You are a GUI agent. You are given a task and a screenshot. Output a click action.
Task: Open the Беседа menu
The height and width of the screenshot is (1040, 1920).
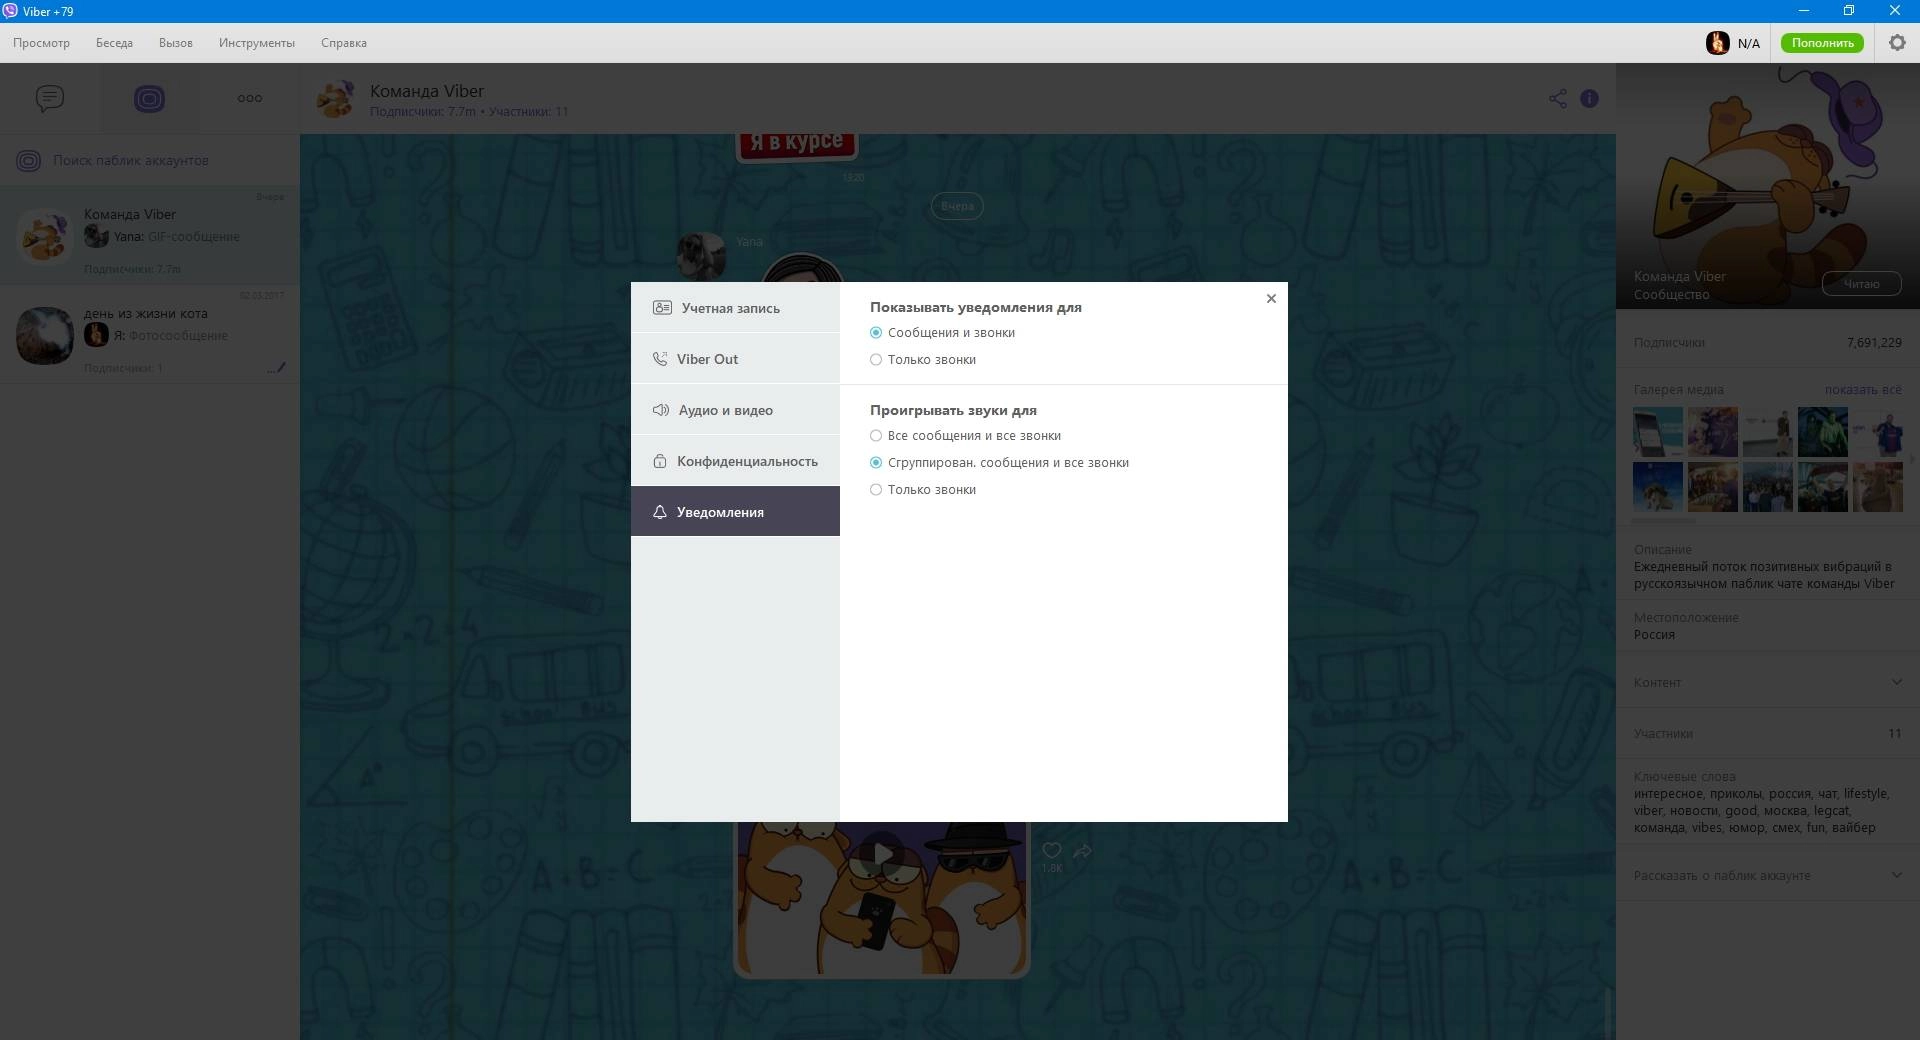pos(114,43)
